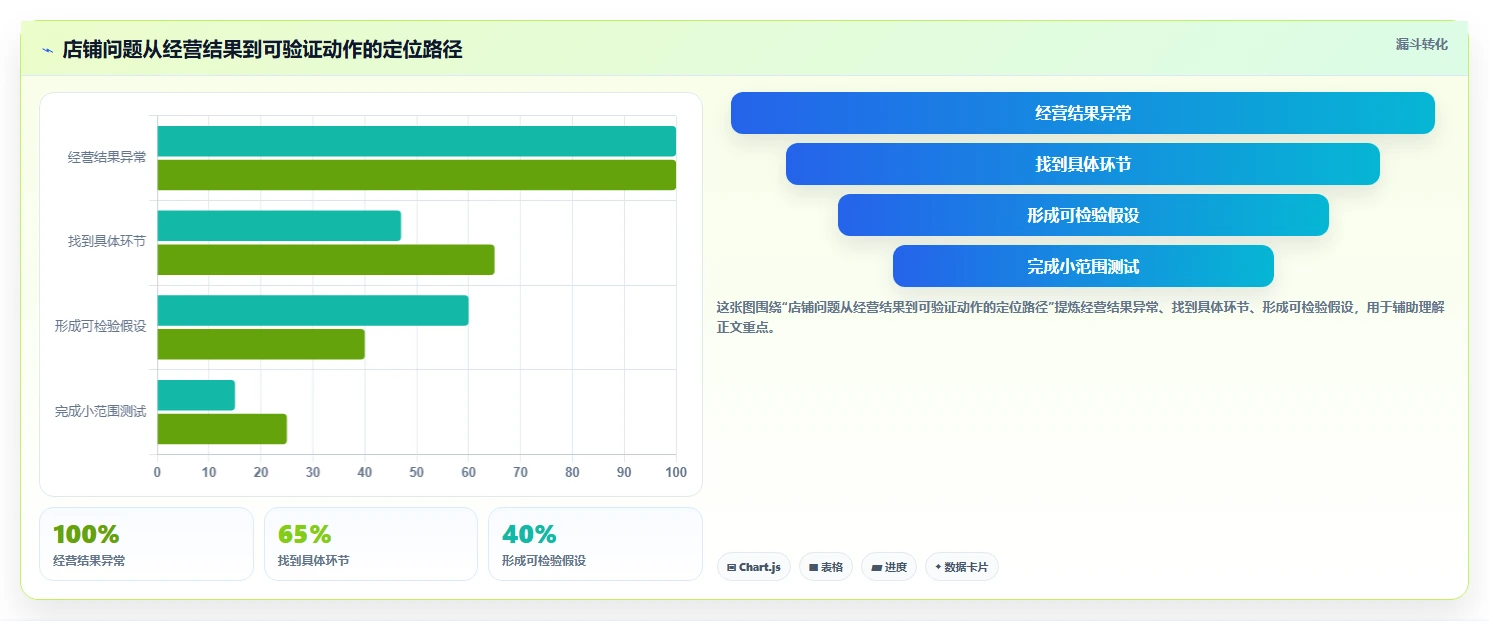The width and height of the screenshot is (1489, 621).
Task: Click the 找到具体环节 y-axis label
Action: 107,242
